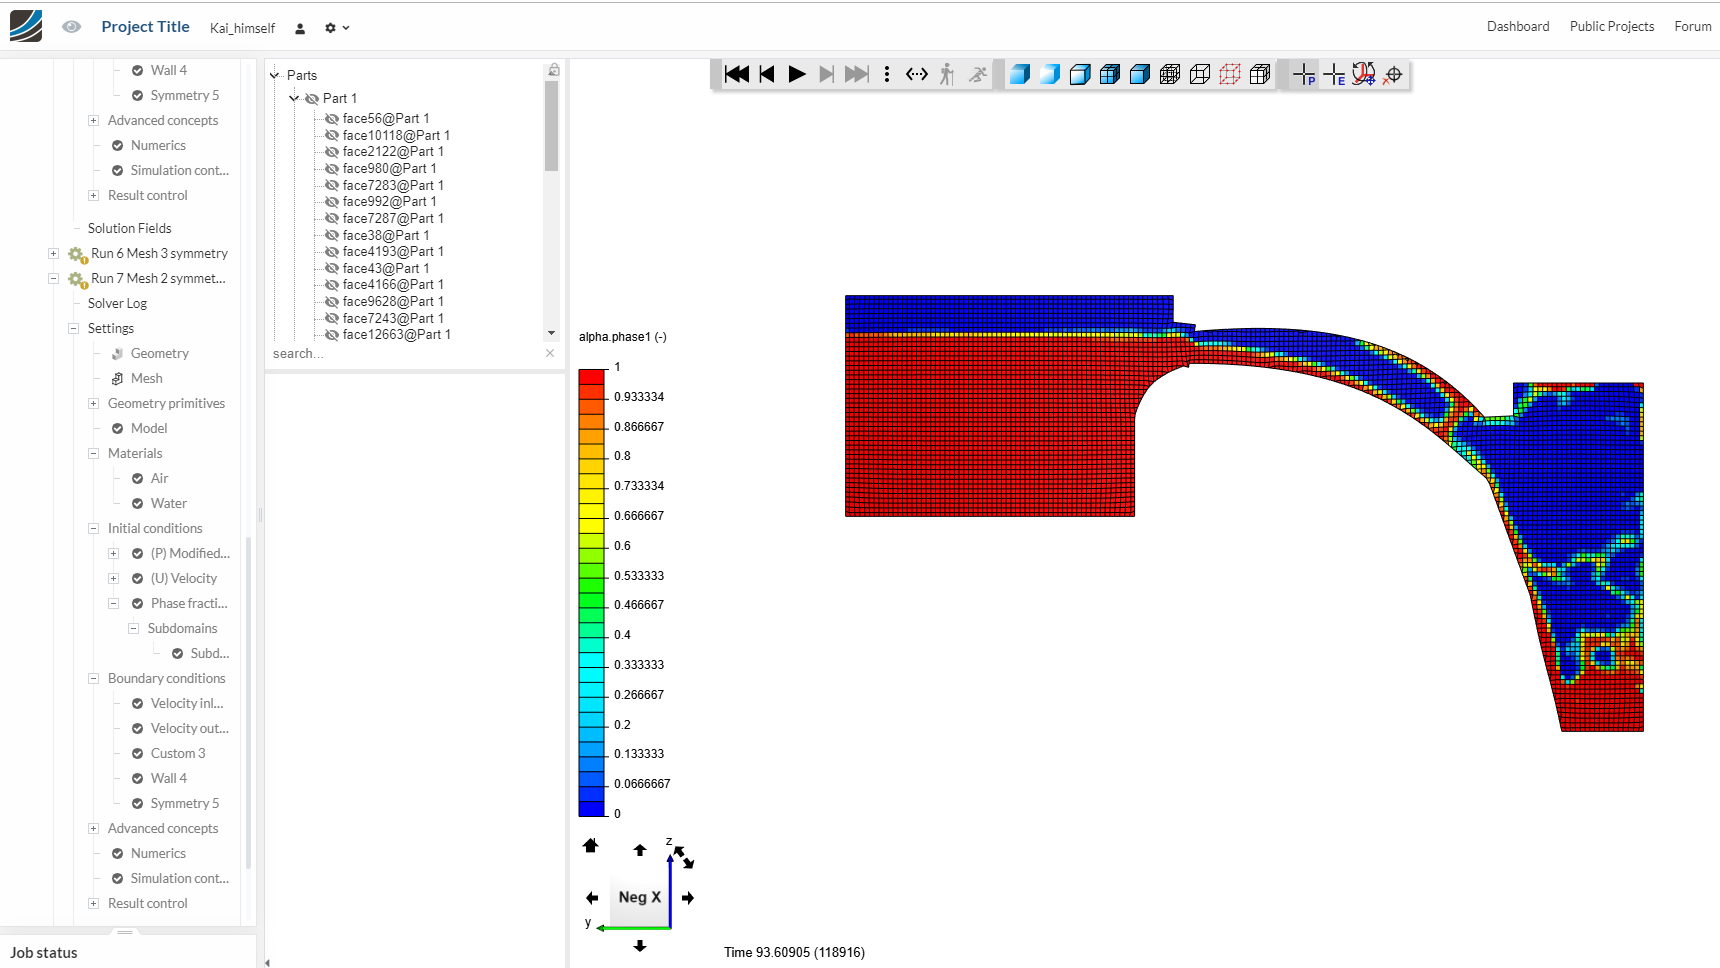Toggle visibility of Part 1

tap(312, 98)
